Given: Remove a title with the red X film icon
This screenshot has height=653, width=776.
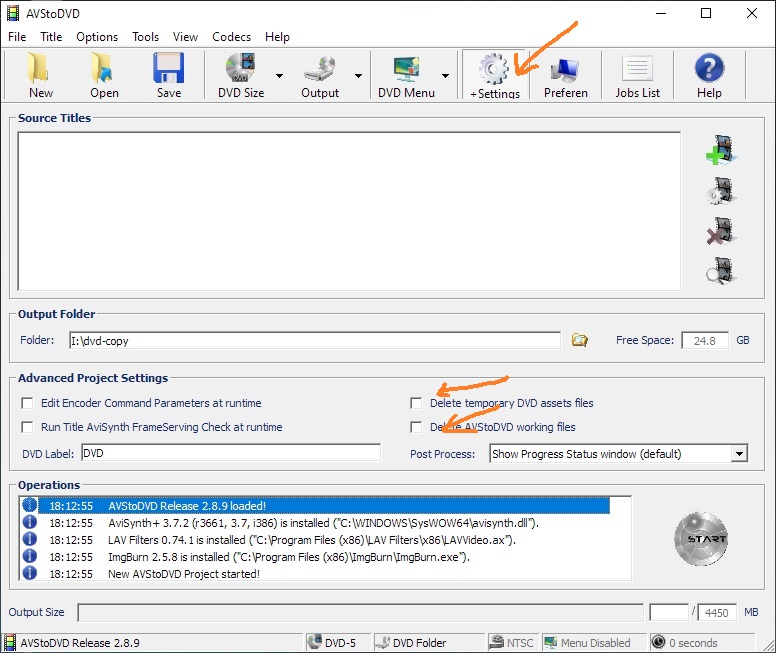Looking at the screenshot, I should click(x=721, y=231).
